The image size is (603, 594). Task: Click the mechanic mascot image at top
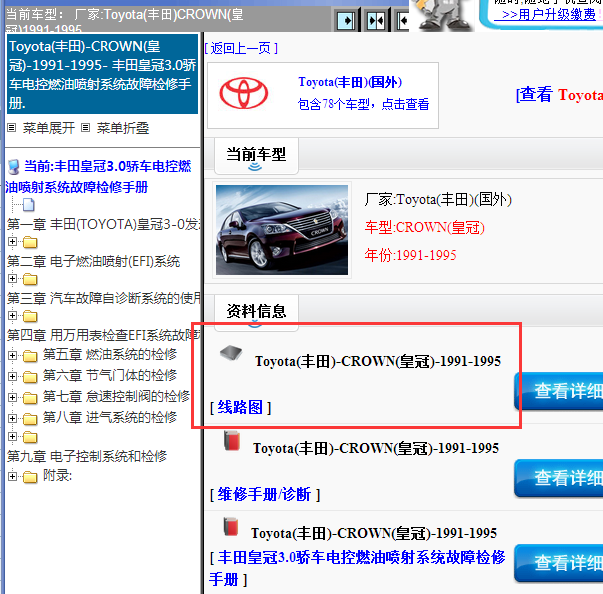pos(442,15)
